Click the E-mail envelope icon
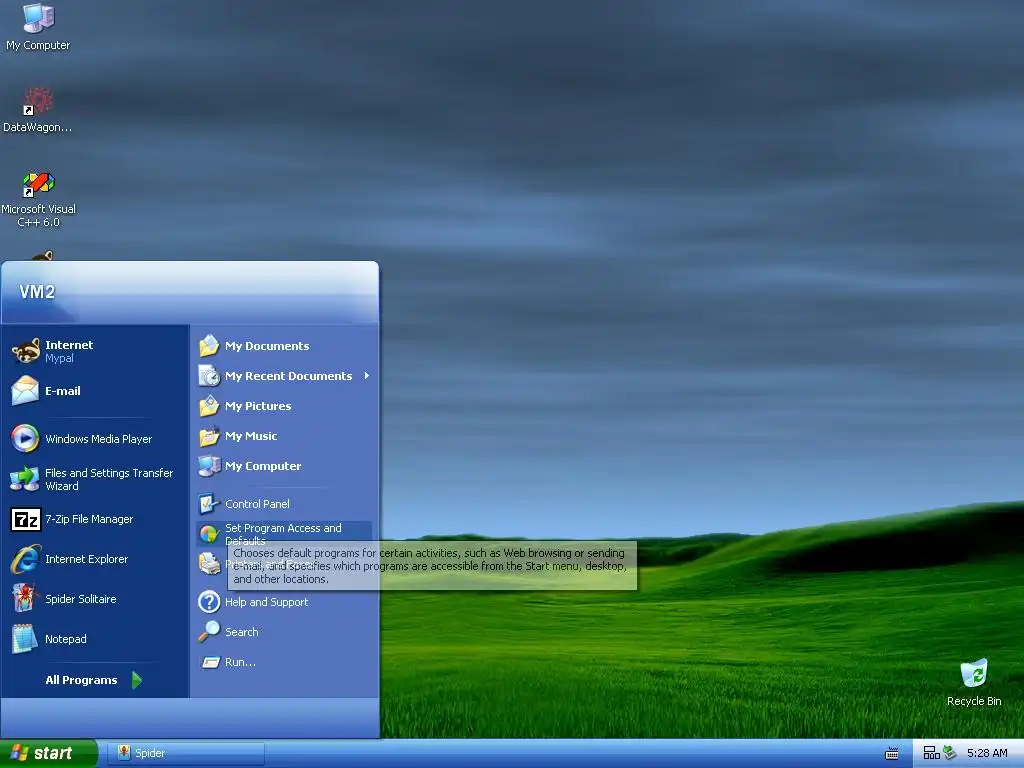The height and width of the screenshot is (768, 1024). (x=25, y=391)
